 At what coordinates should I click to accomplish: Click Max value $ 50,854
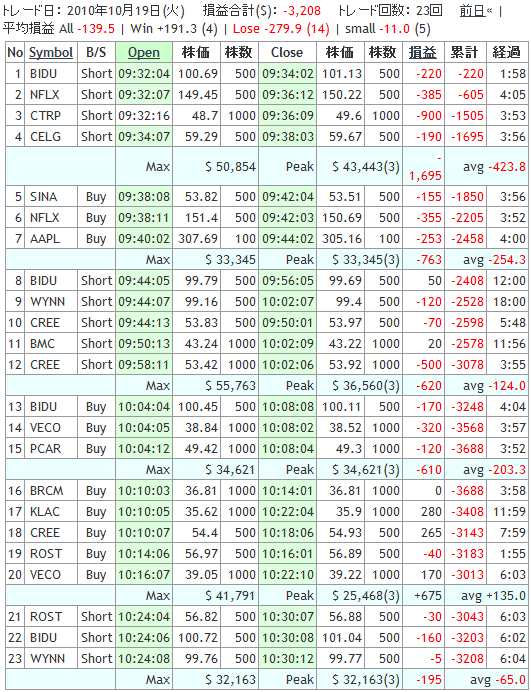(230, 167)
